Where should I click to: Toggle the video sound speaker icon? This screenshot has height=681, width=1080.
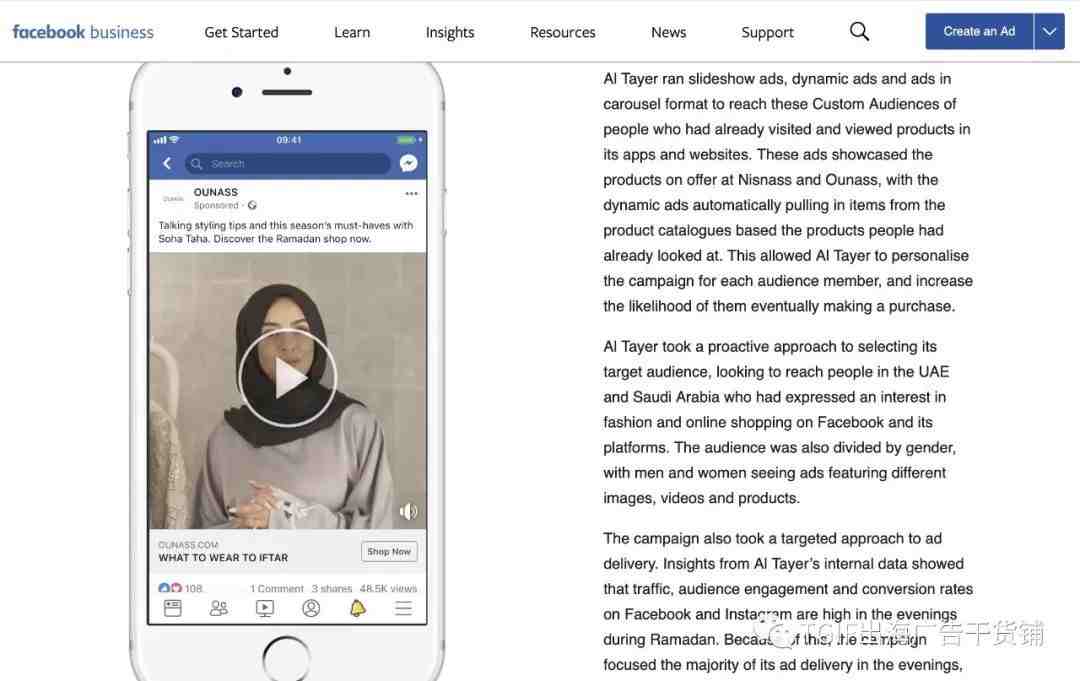point(408,511)
